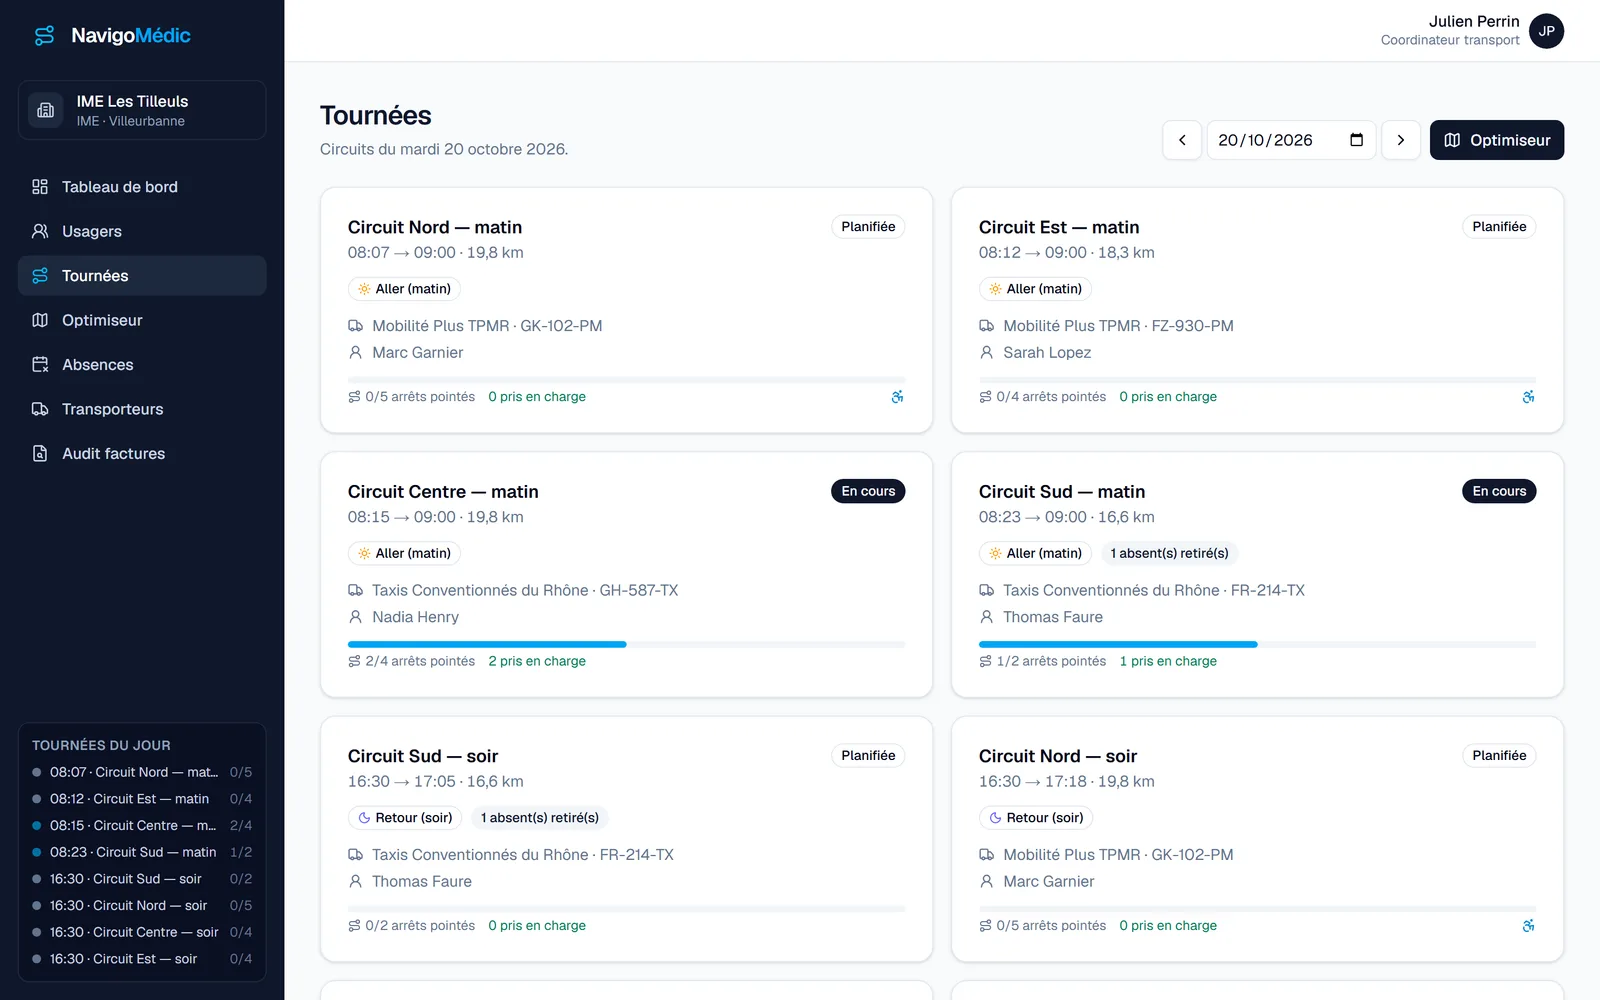
Task: Click the JP user avatar
Action: pyautogui.click(x=1546, y=31)
